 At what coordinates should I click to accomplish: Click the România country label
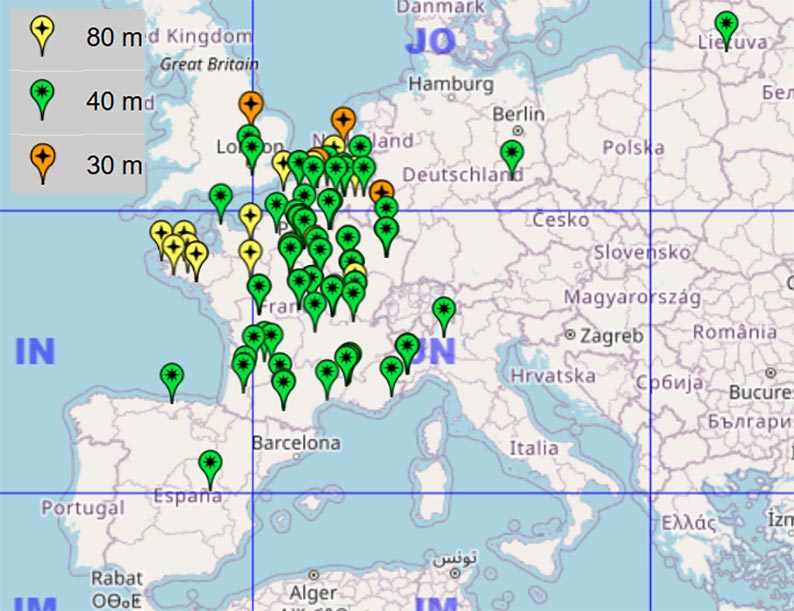(x=734, y=332)
